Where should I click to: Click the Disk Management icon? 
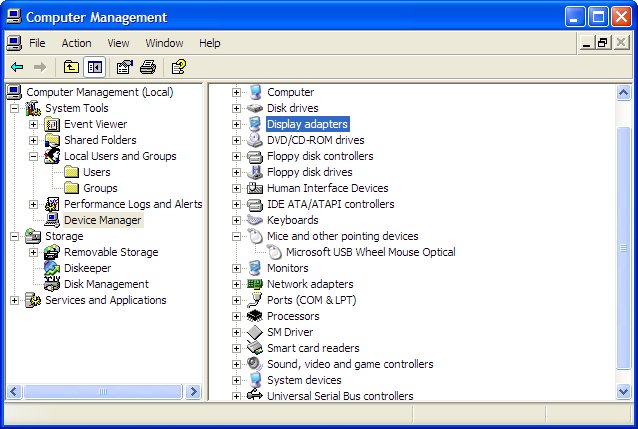coord(52,284)
